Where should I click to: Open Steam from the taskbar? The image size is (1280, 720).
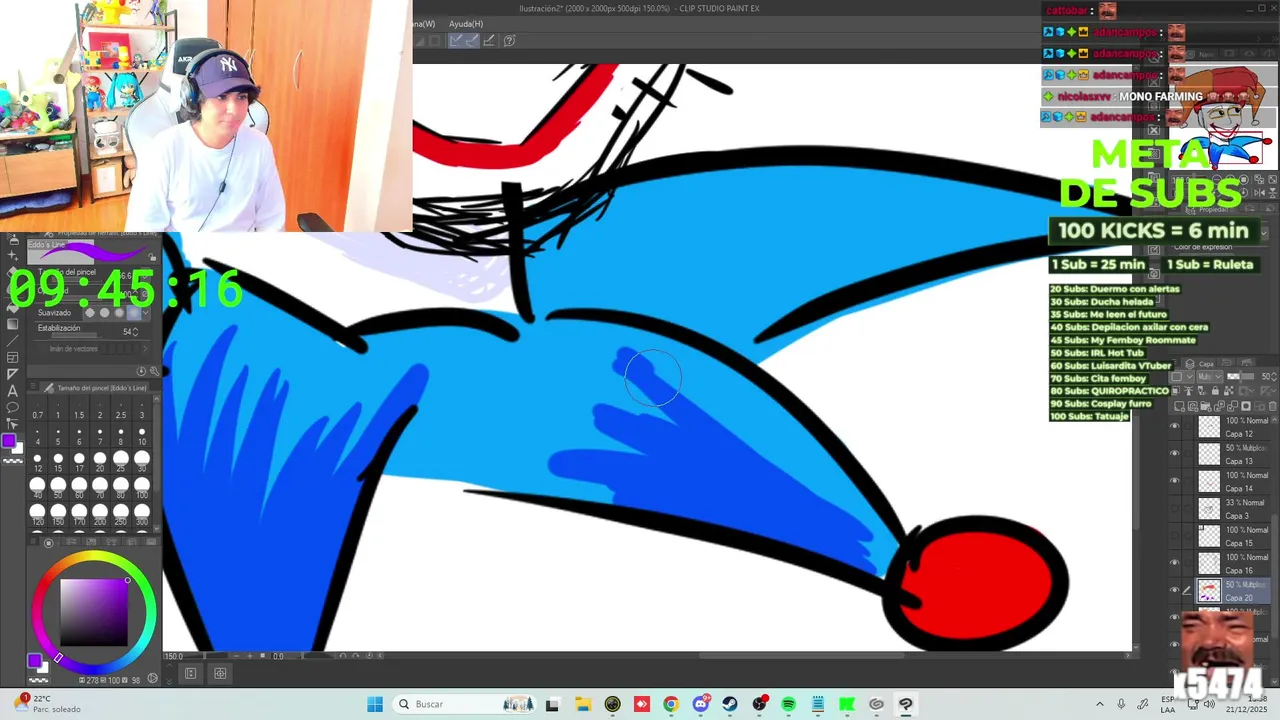[x=730, y=704]
